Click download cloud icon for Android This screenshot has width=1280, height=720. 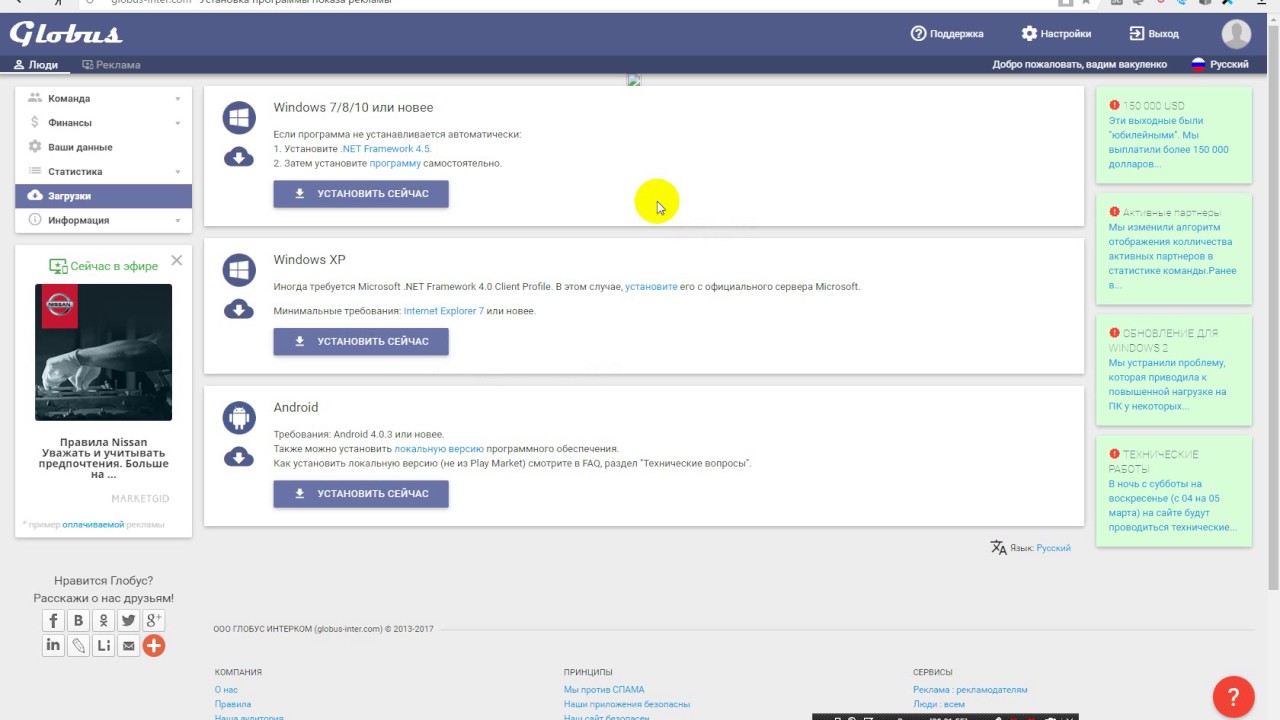pos(239,456)
